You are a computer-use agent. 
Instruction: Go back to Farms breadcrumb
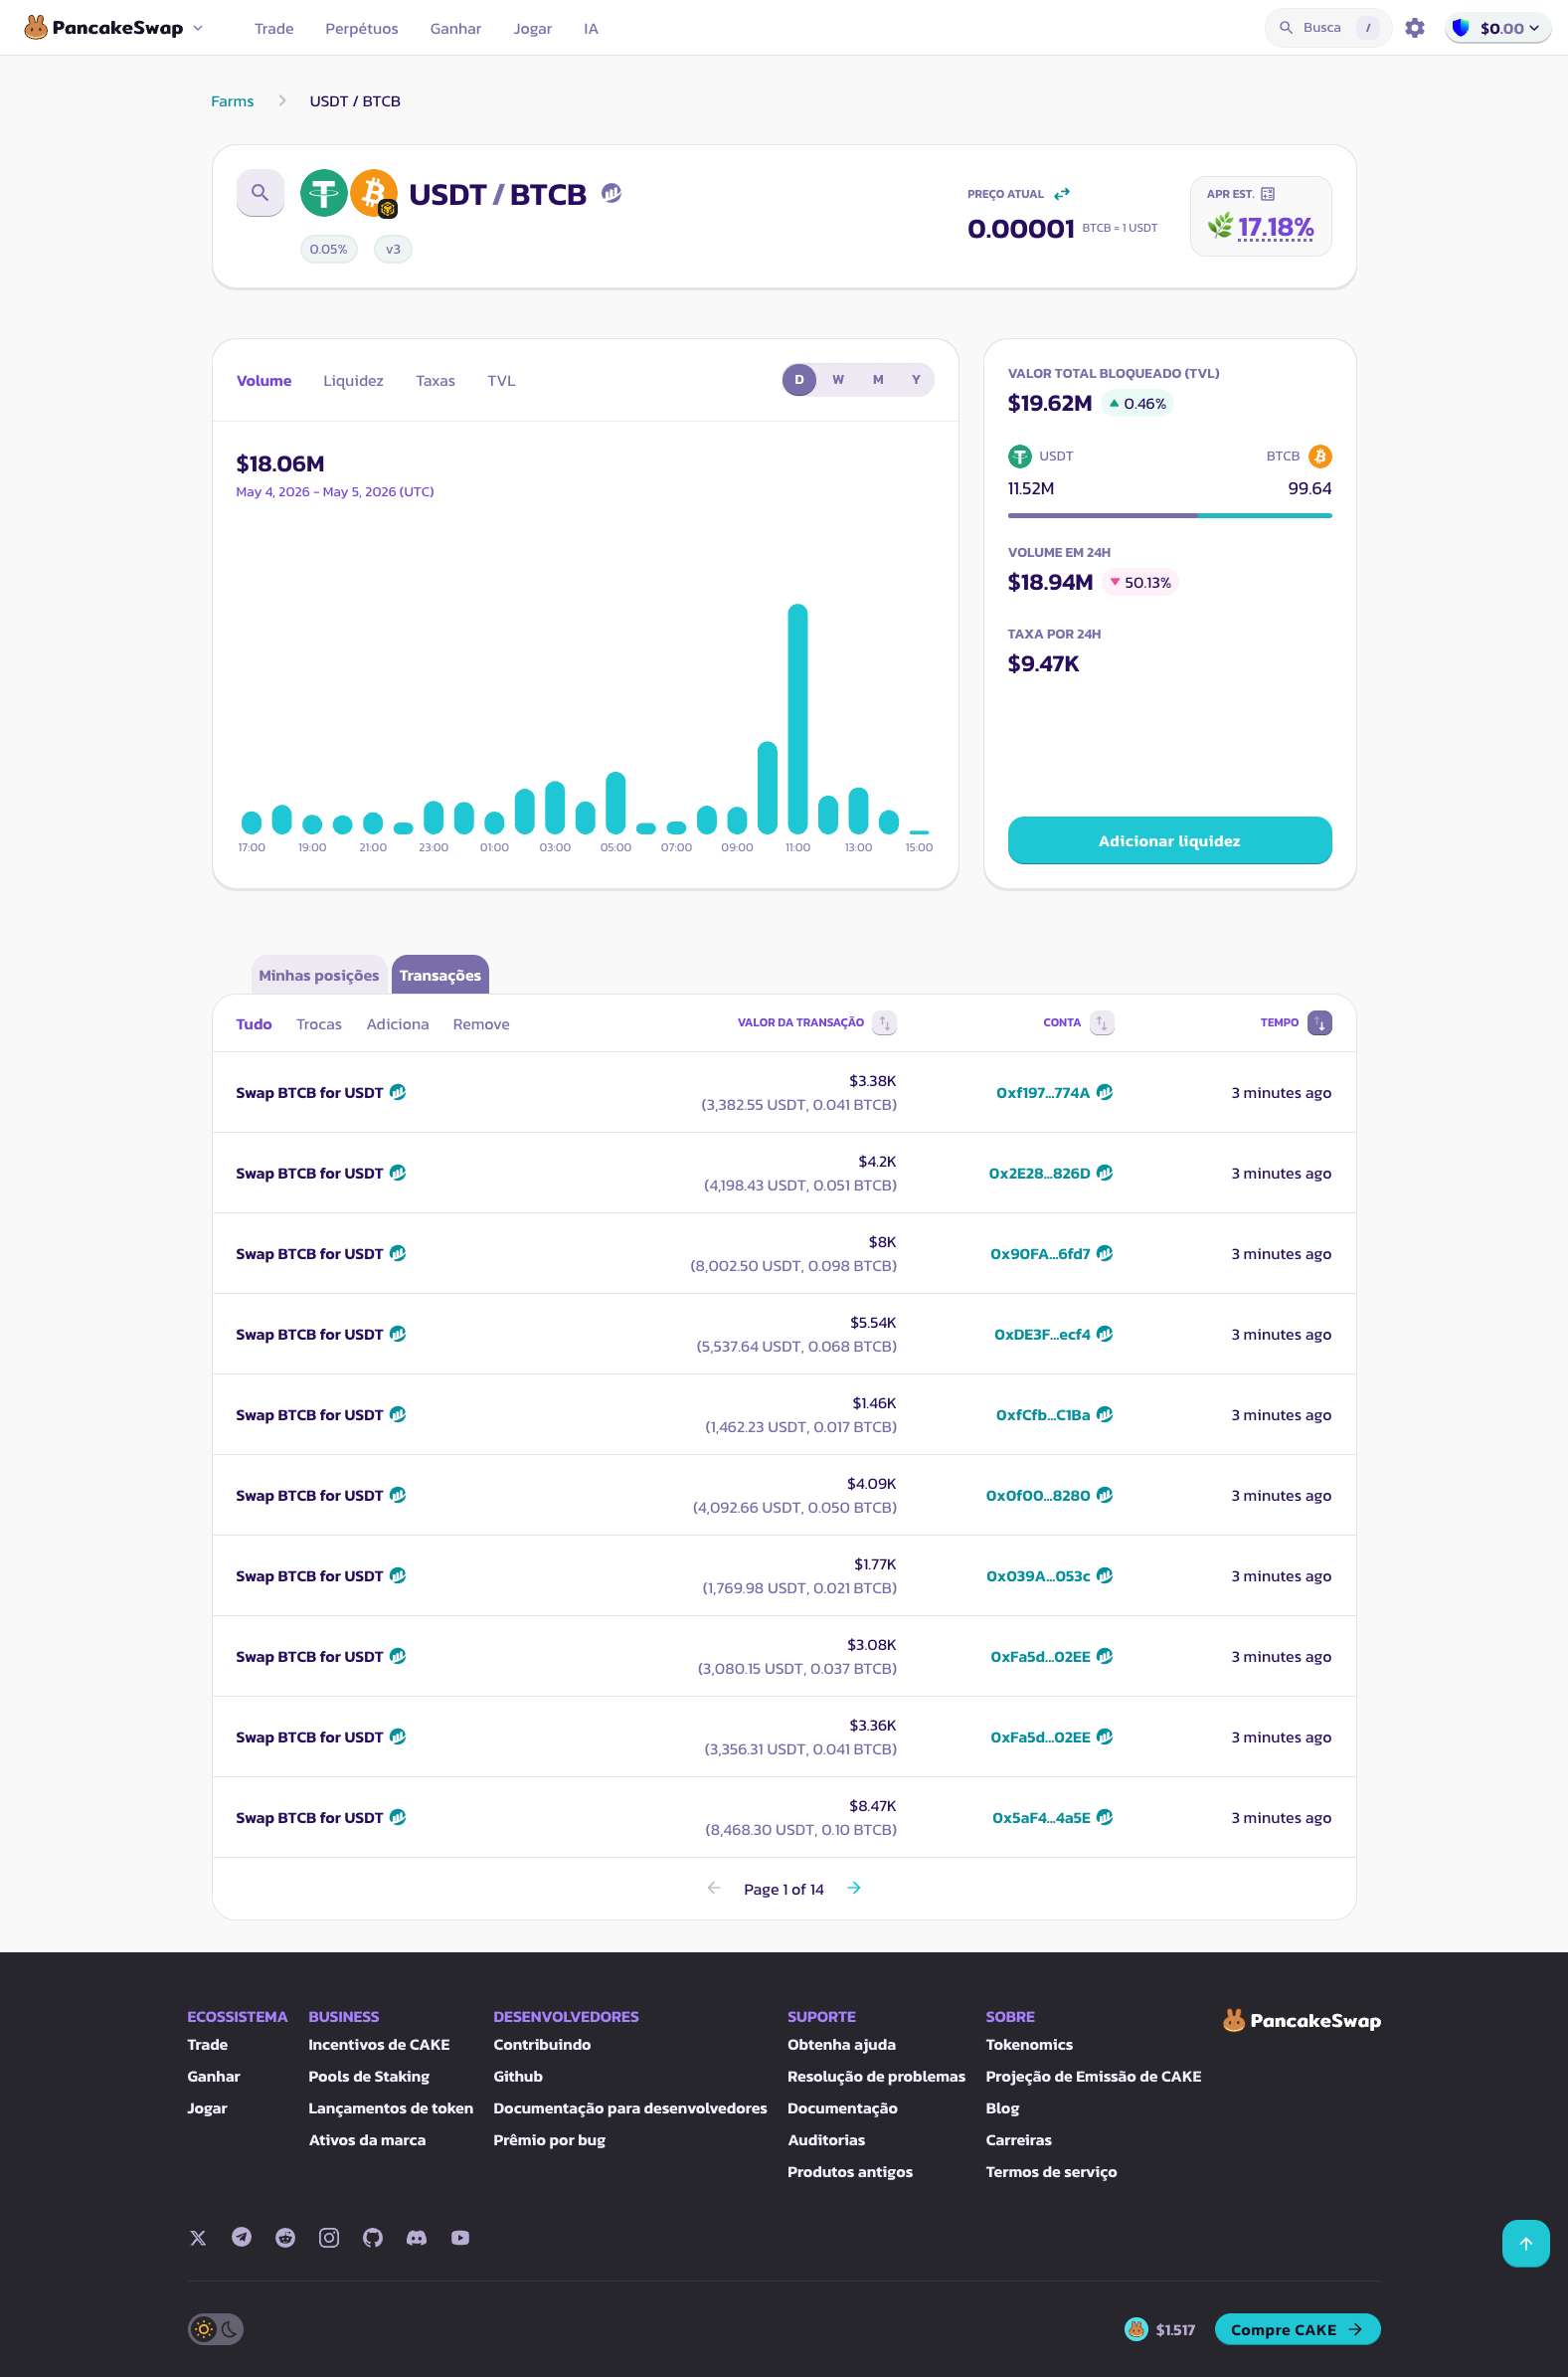(x=232, y=101)
